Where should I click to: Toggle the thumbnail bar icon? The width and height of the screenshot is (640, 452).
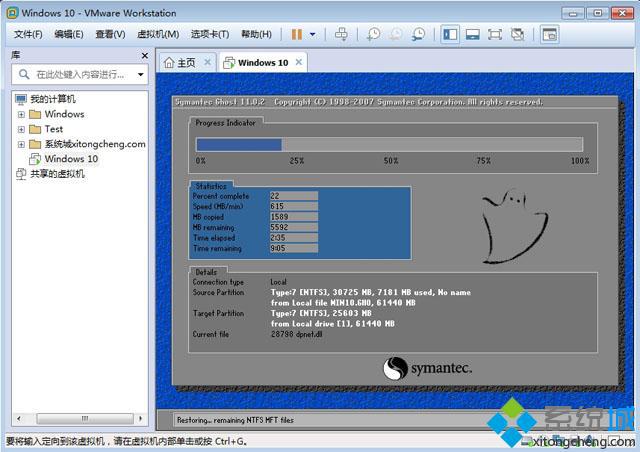(473, 34)
